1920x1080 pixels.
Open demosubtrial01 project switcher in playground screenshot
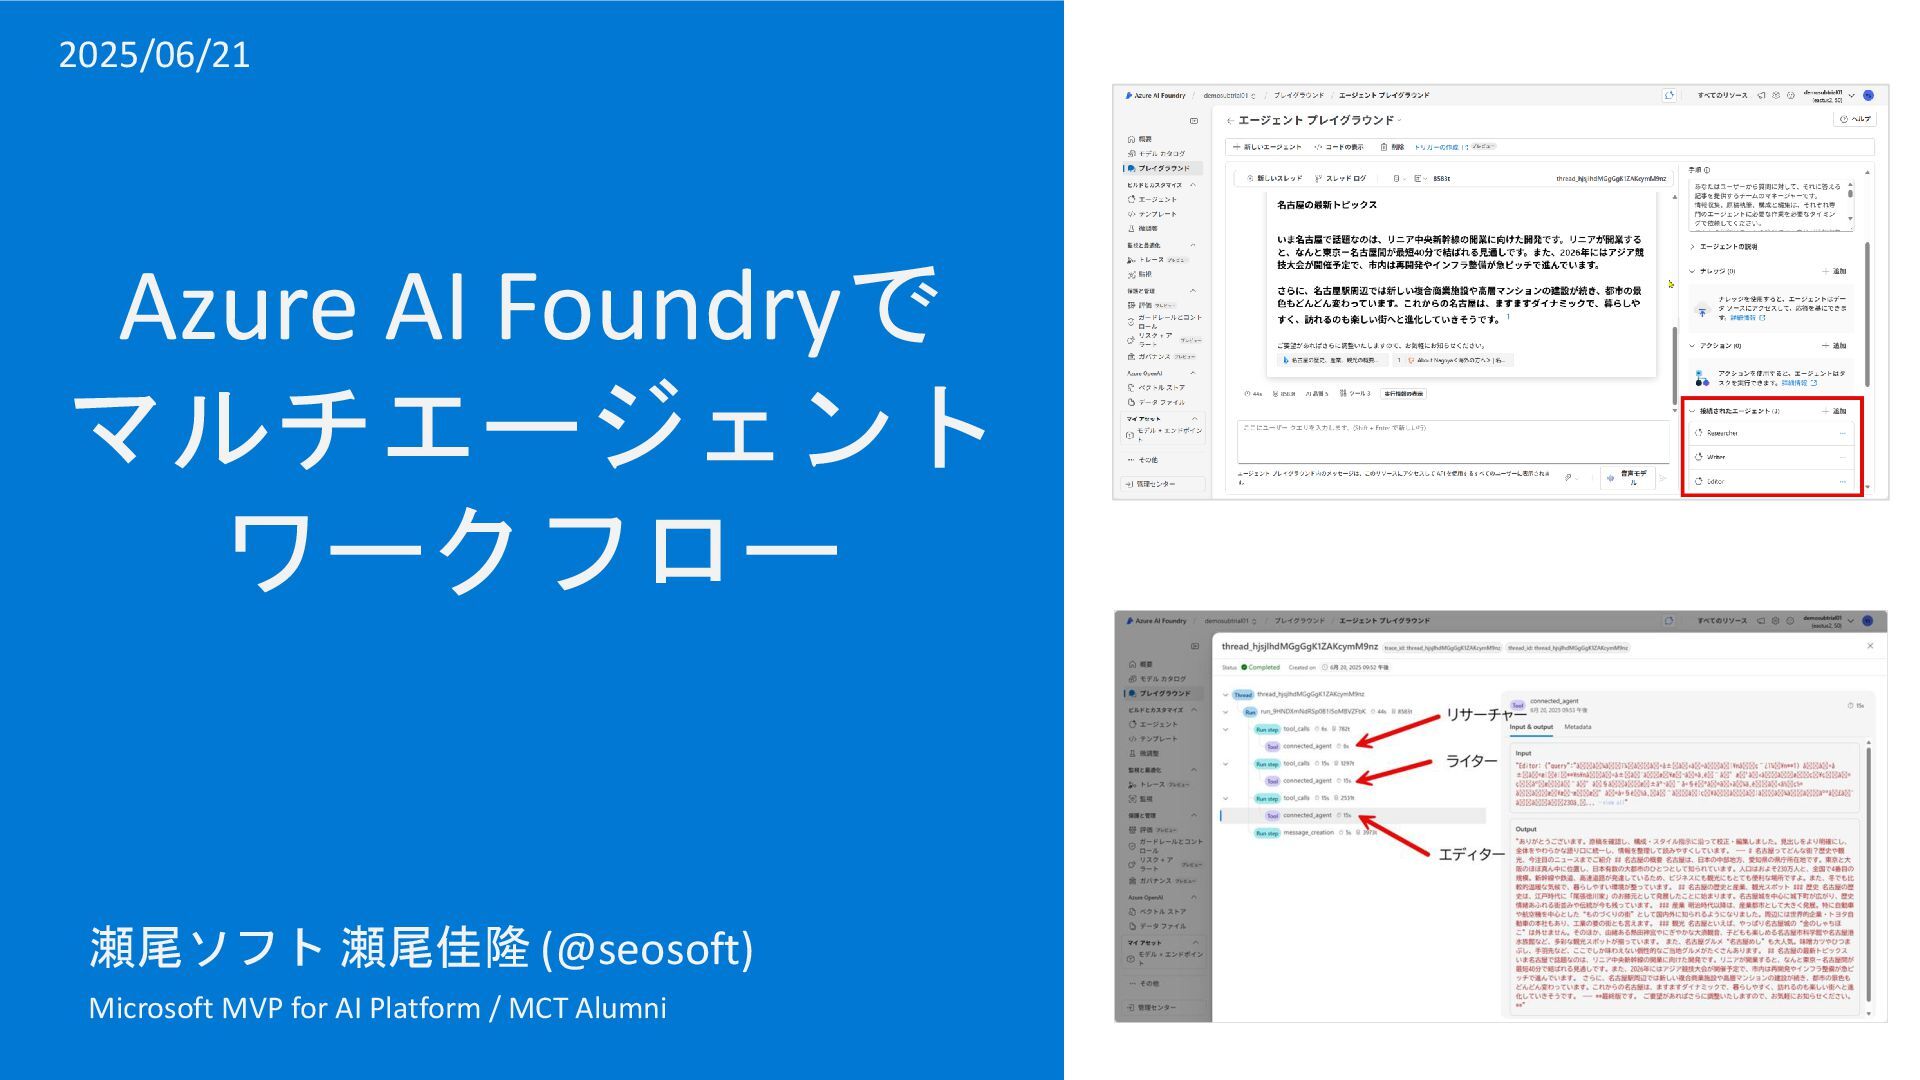1229,96
